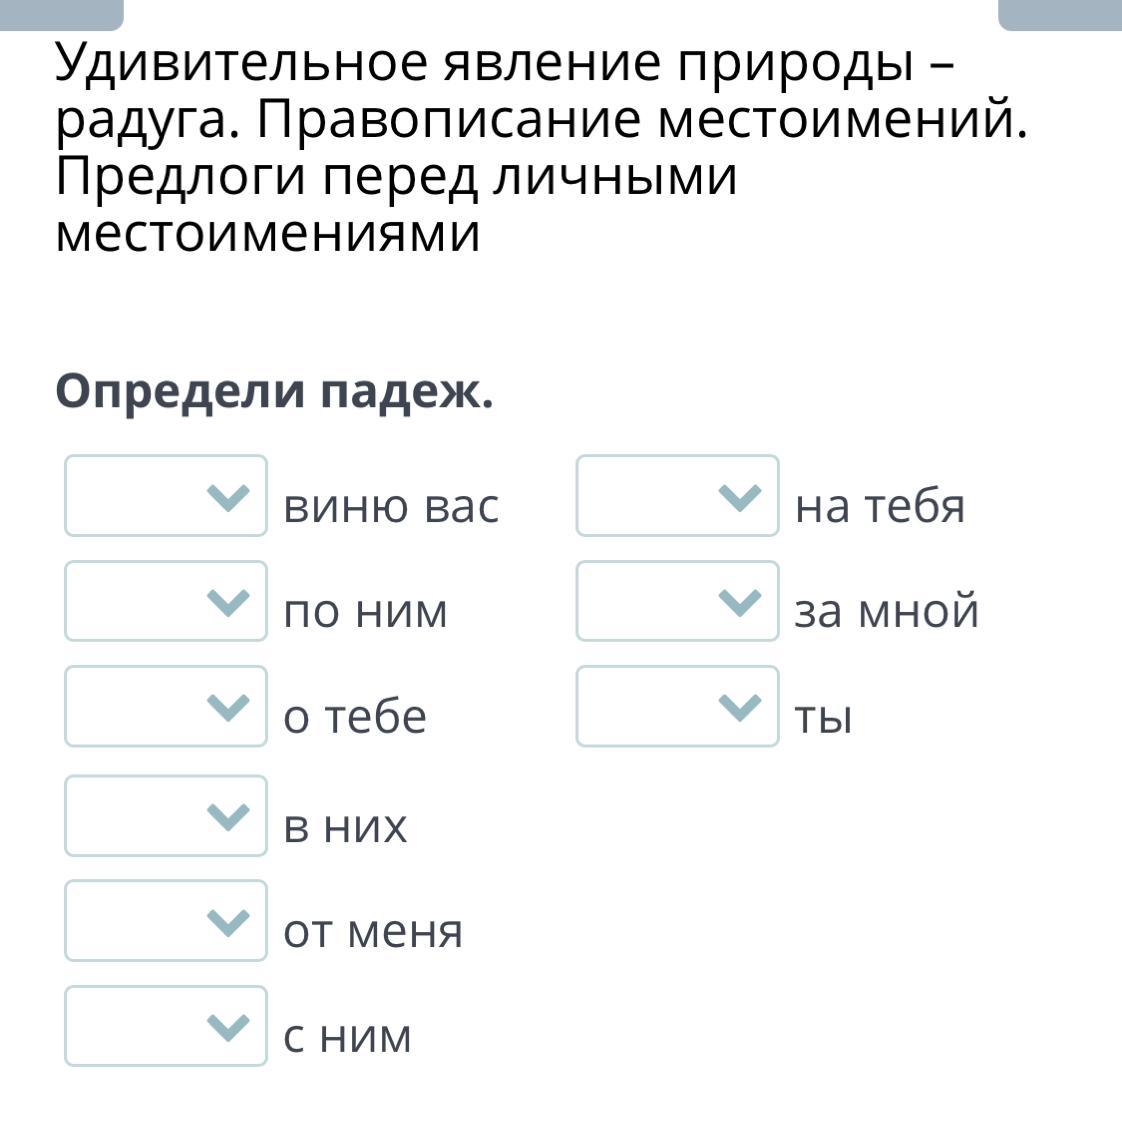The width and height of the screenshot is (1122, 1123).
Task: Click the "Определи падеж." instruction heading
Action: tap(275, 391)
